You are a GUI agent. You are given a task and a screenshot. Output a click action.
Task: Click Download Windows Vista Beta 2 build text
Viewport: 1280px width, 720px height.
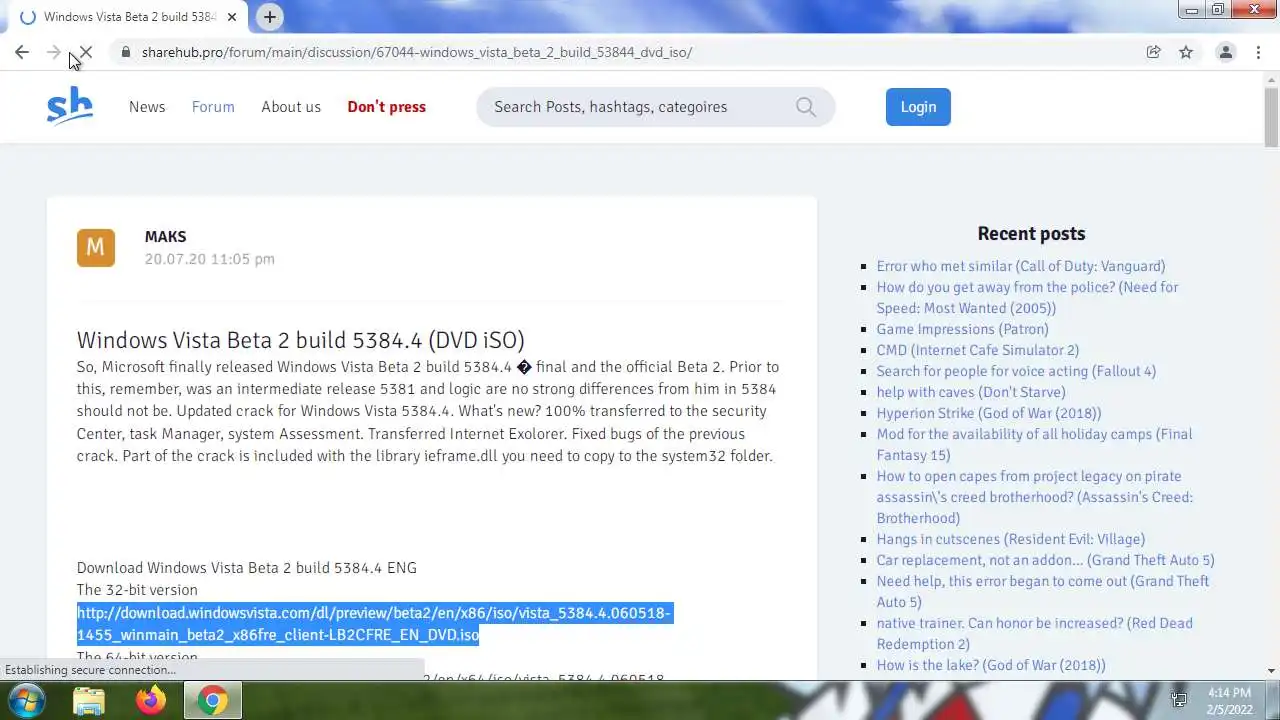[x=247, y=568]
